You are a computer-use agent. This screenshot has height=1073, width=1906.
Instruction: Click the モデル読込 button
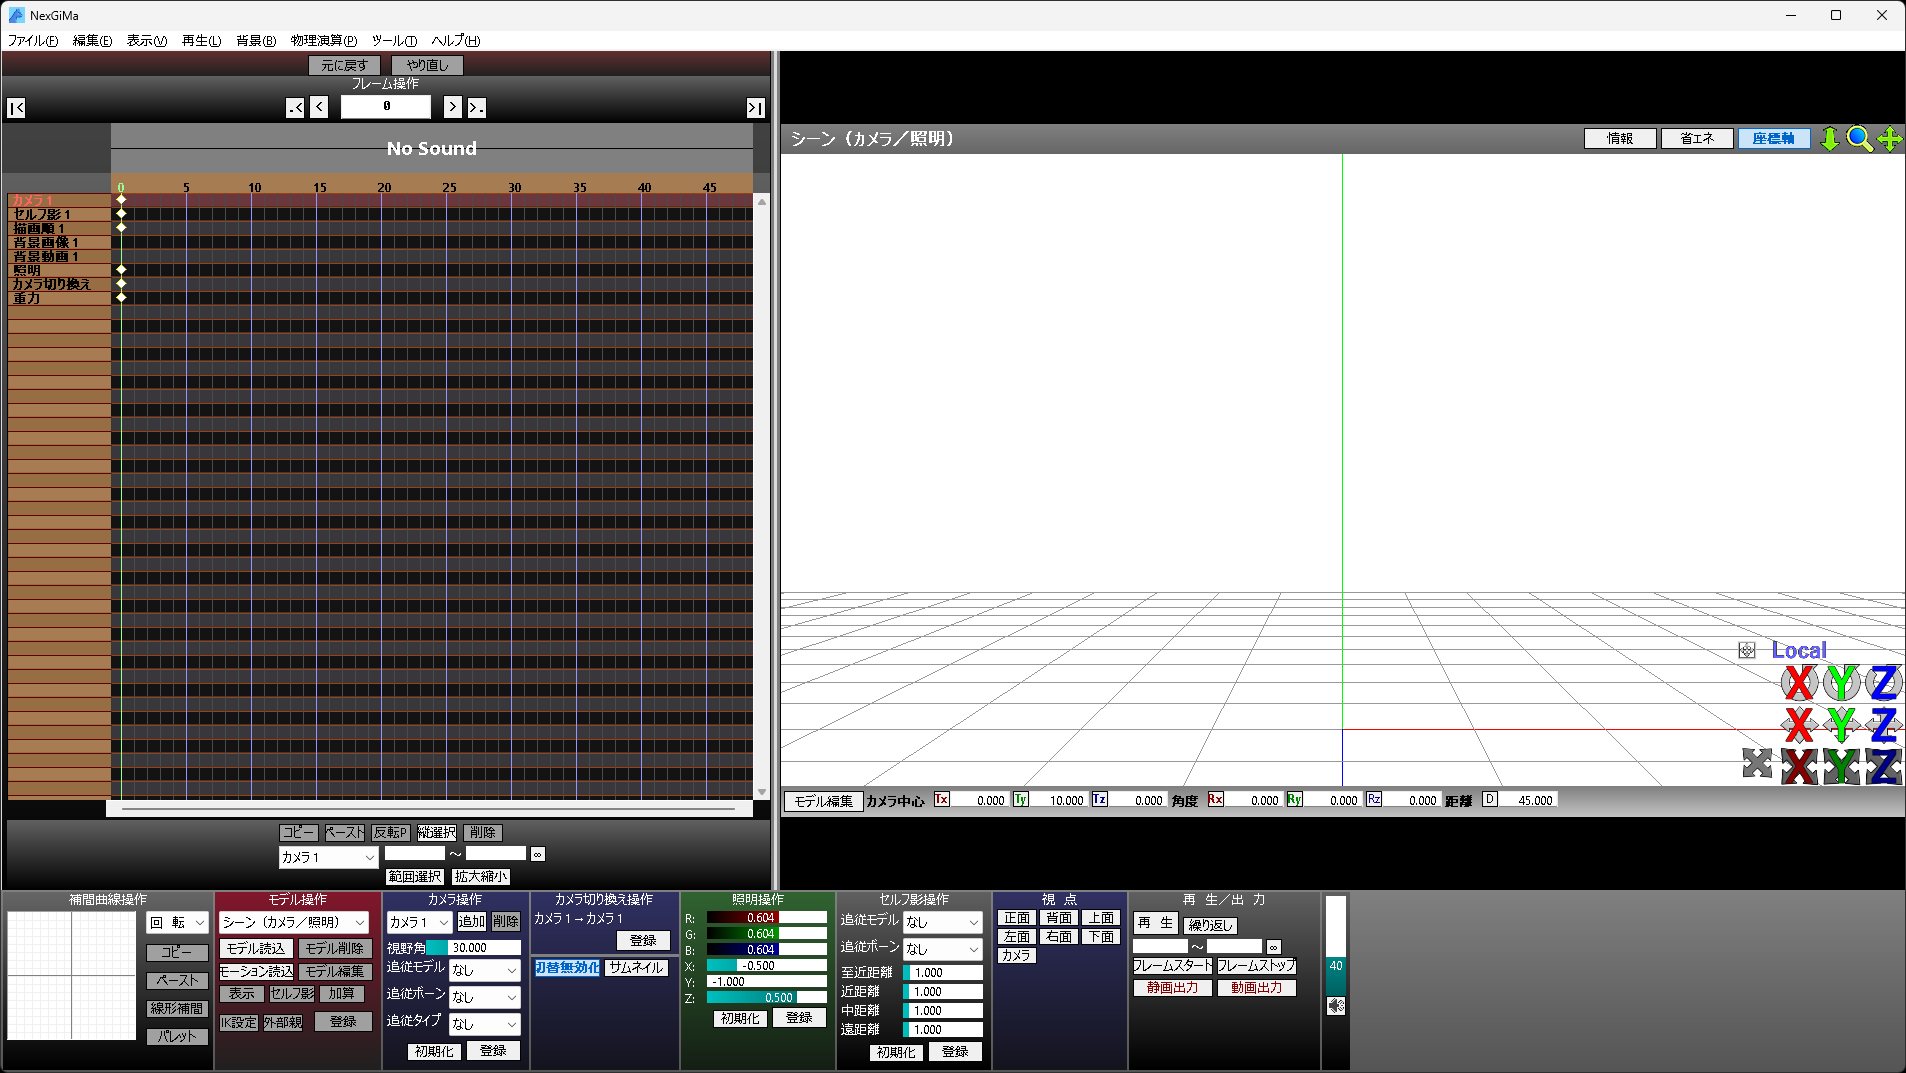click(x=255, y=949)
